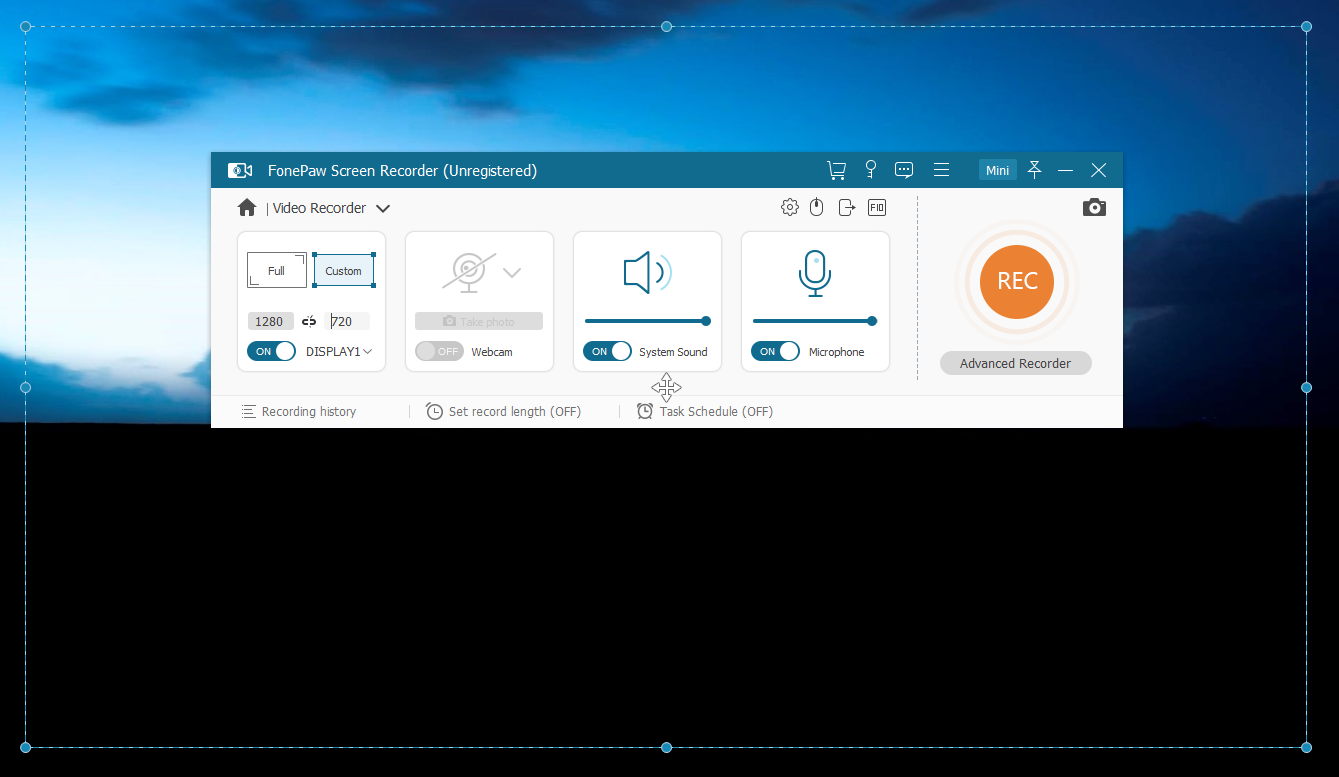Go to home screen icon
Screen dimensions: 1339x777
247,208
